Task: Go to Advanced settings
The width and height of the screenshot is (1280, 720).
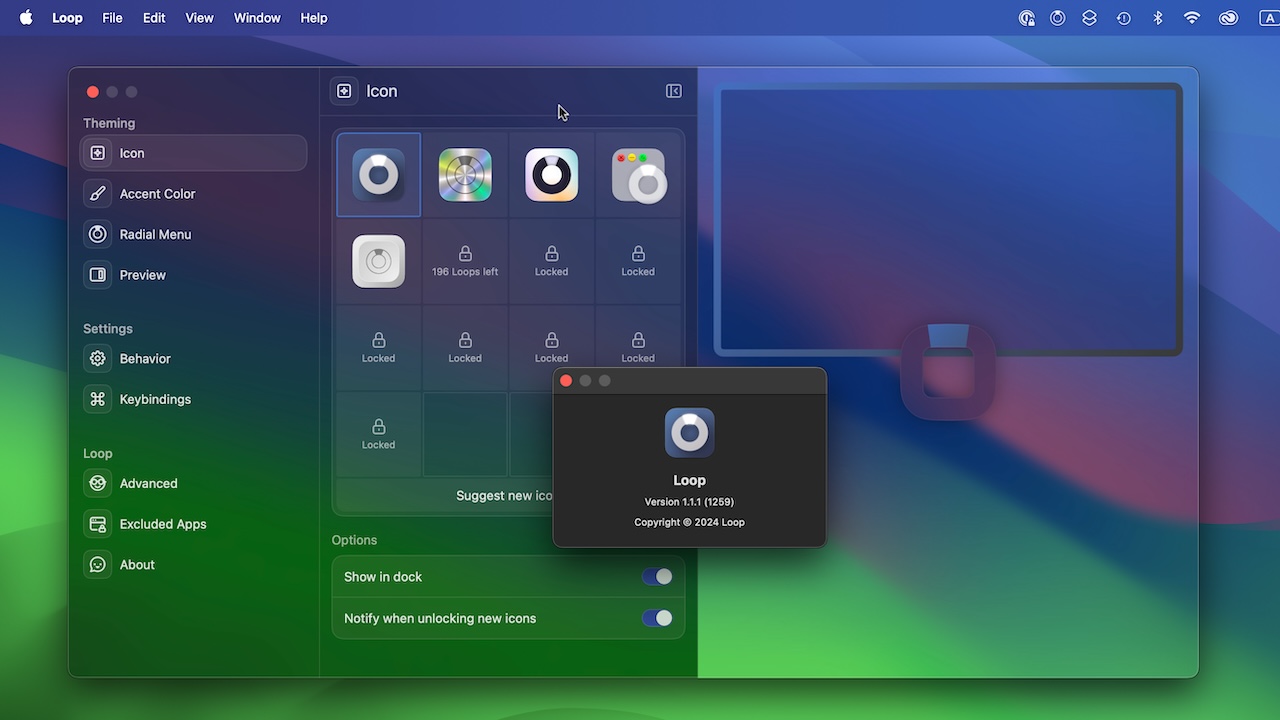Action: 193,483
